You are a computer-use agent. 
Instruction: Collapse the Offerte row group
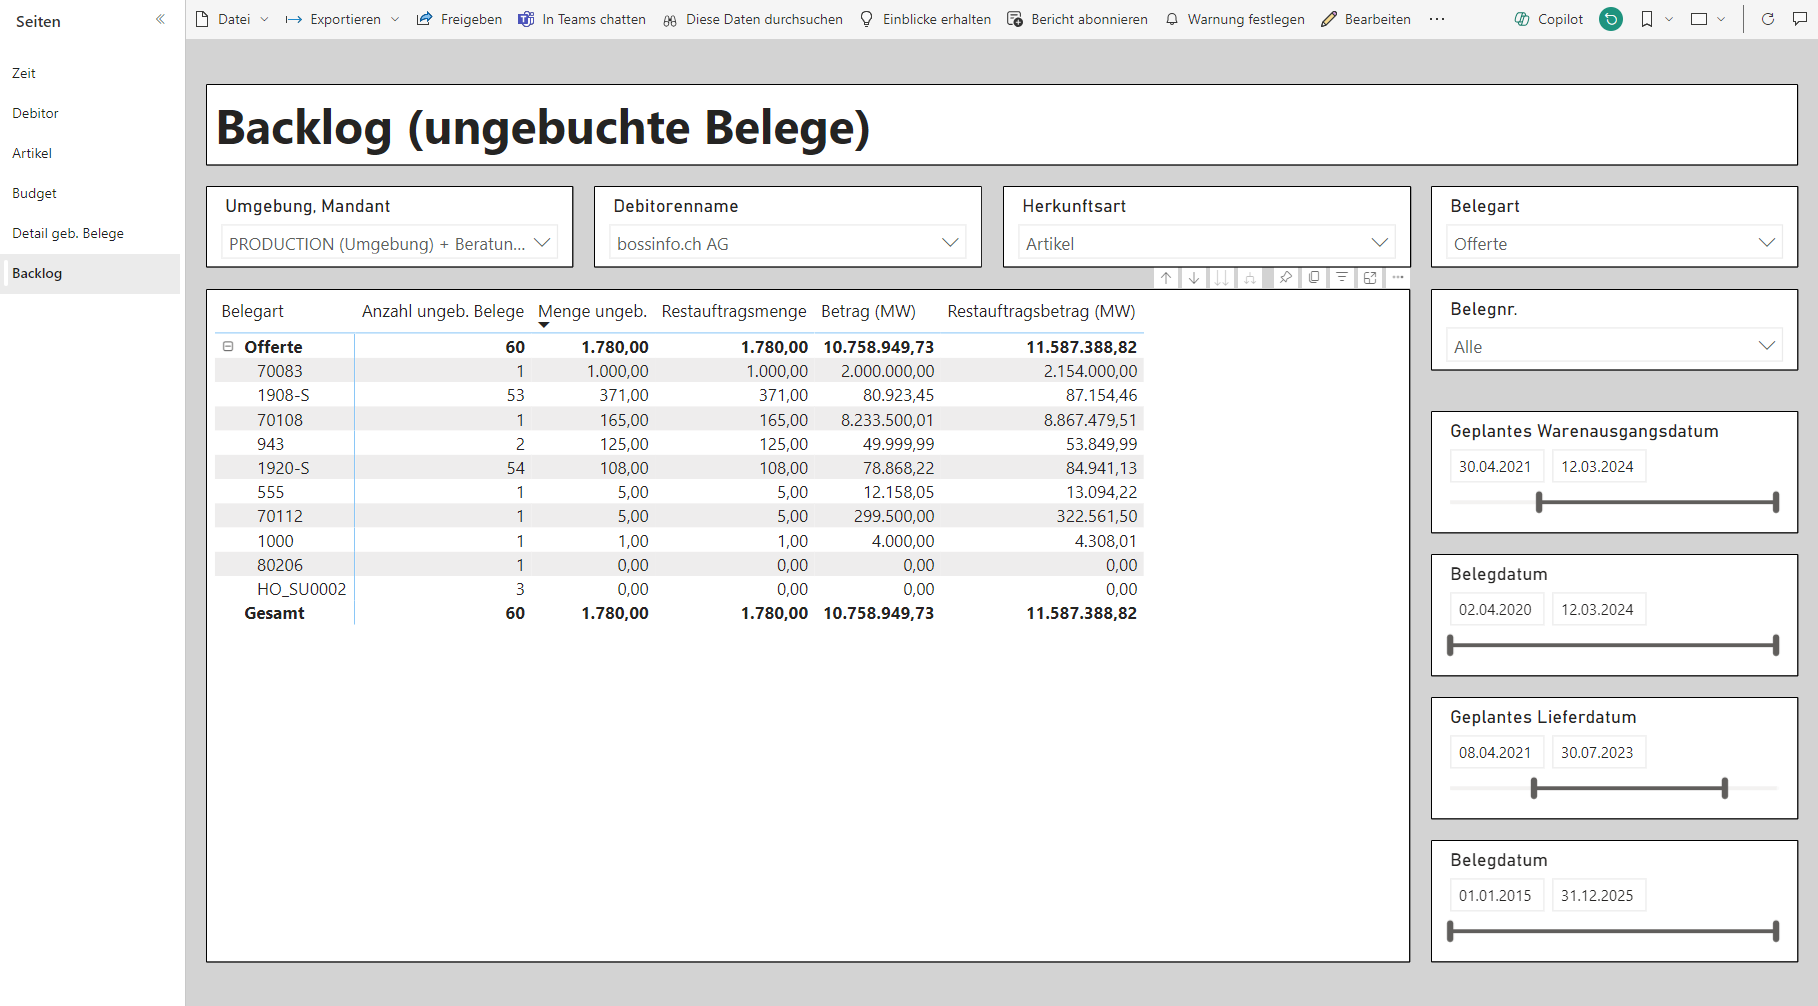tap(228, 347)
